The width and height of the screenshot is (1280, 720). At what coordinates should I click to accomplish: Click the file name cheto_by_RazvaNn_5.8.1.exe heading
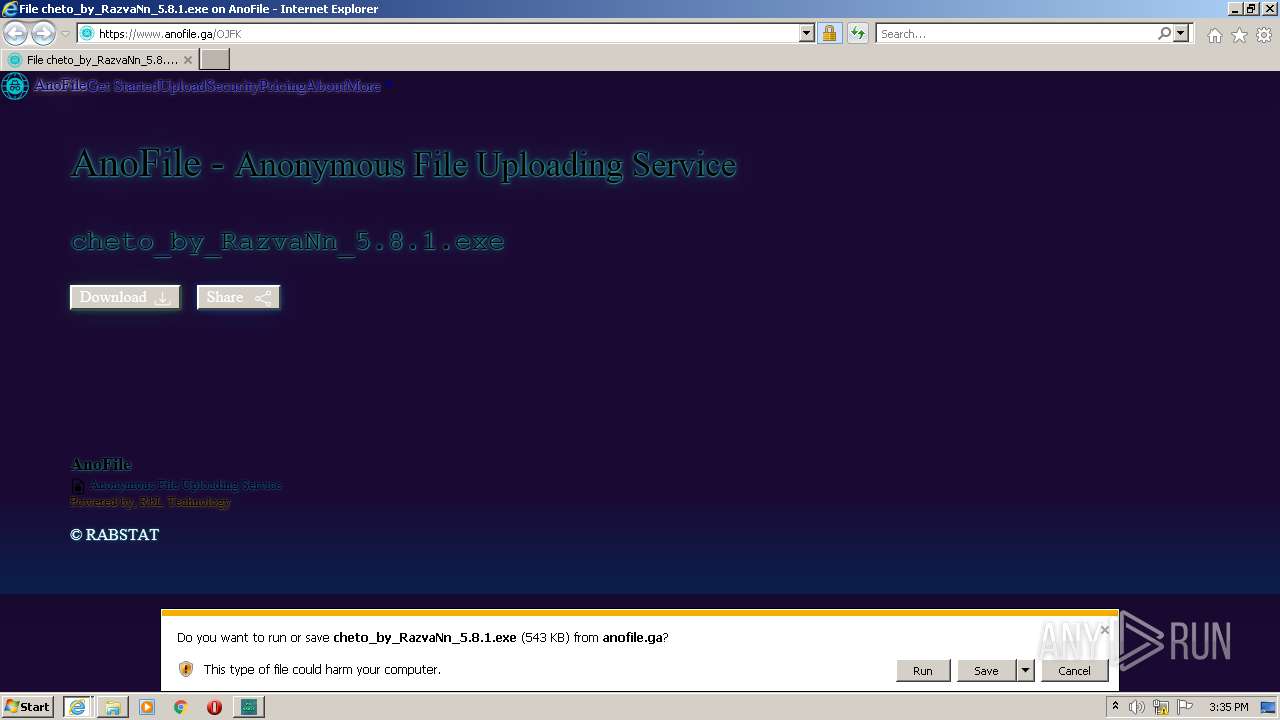[288, 241]
